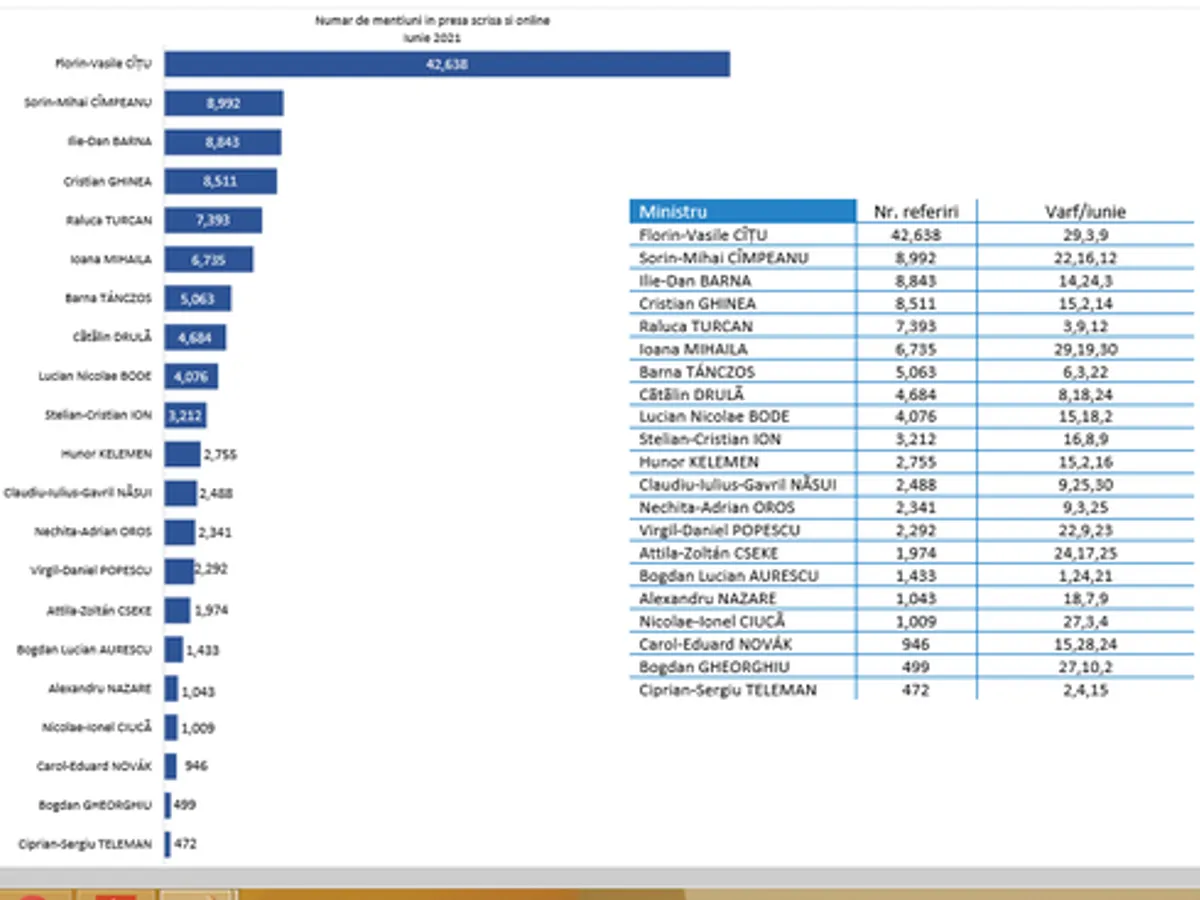
Task: Select the Cristian GHINEA bar labeled 8,511
Action: pyautogui.click(x=220, y=181)
